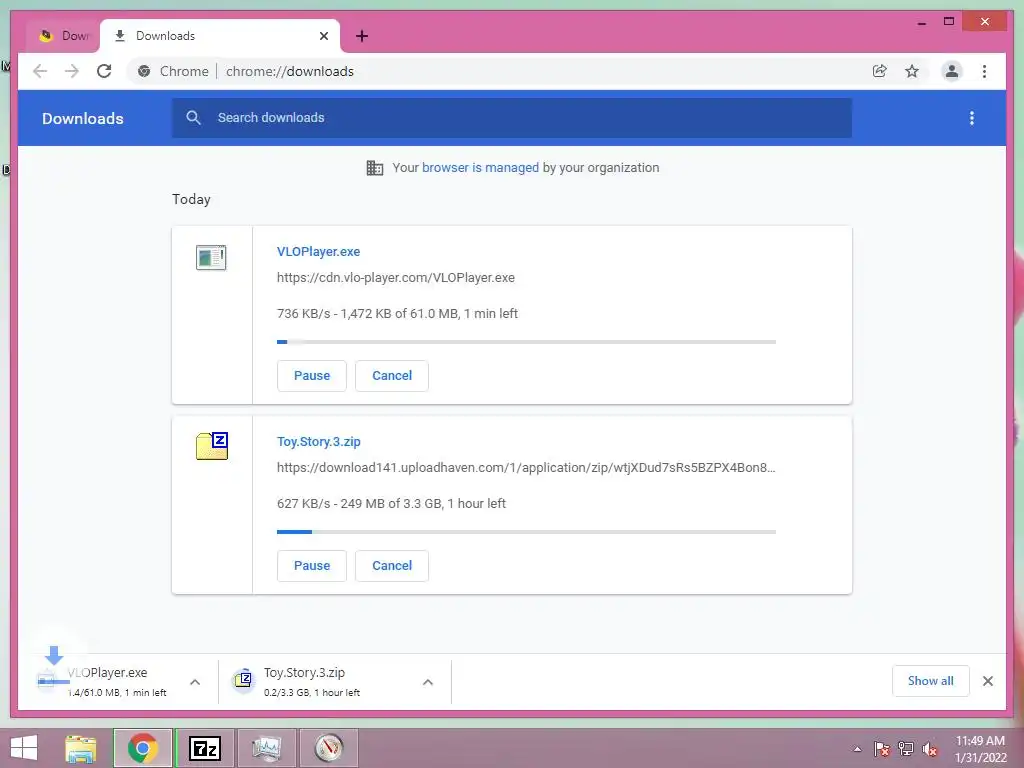Follow the 'browser is managed' link

(480, 168)
